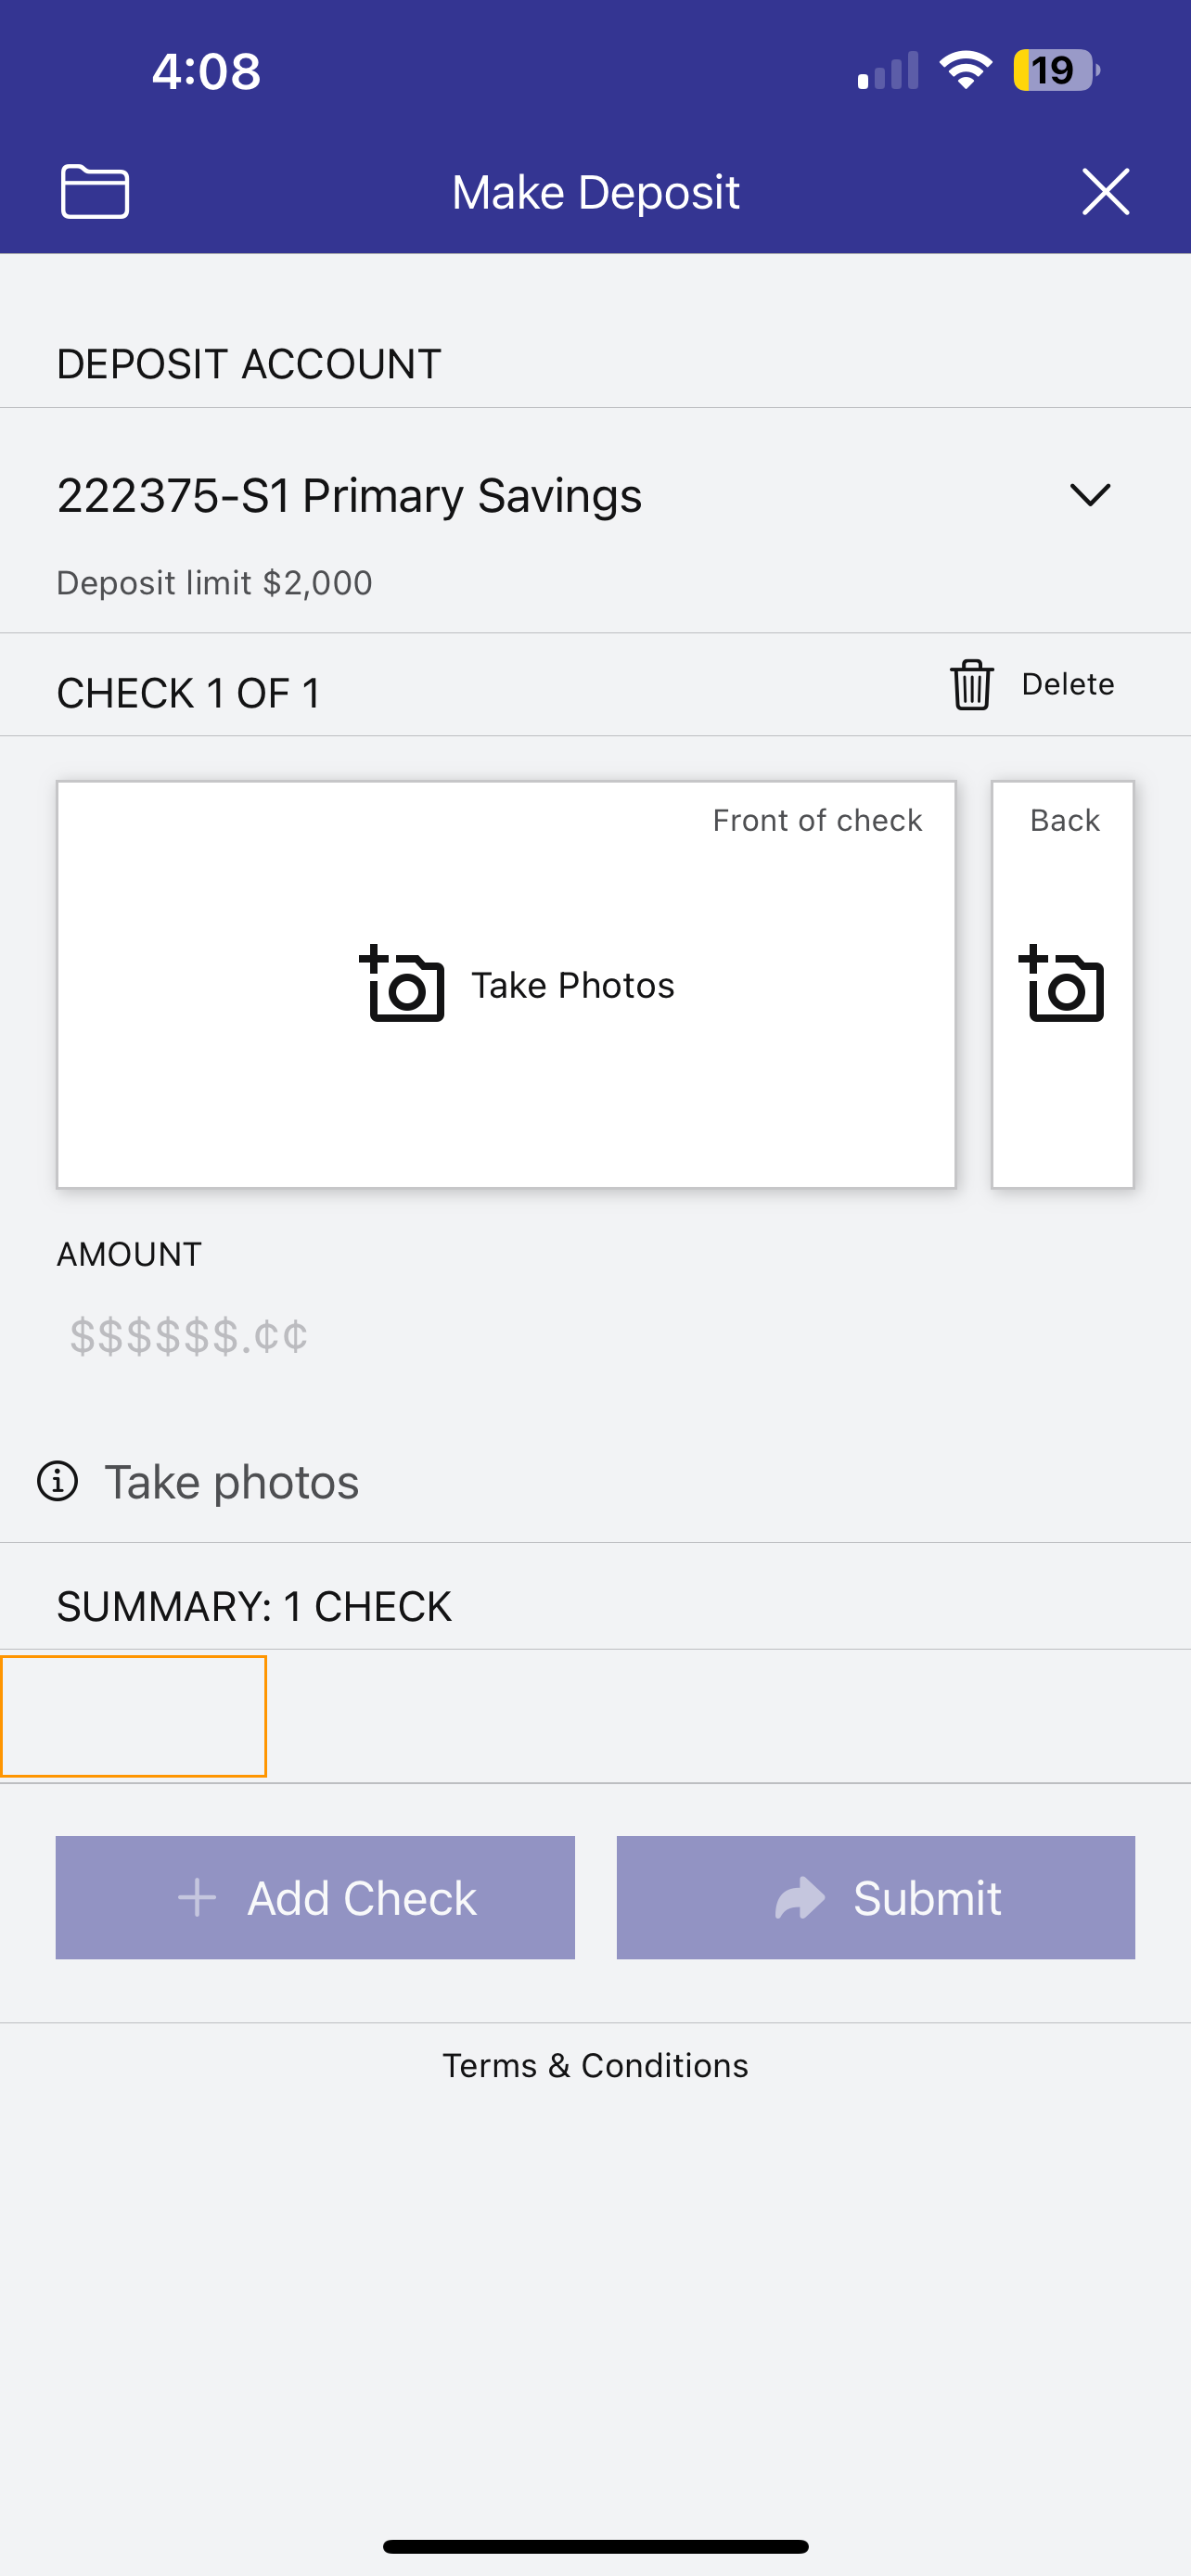Close the Make Deposit screen
This screenshot has height=2576, width=1191.
[1105, 191]
